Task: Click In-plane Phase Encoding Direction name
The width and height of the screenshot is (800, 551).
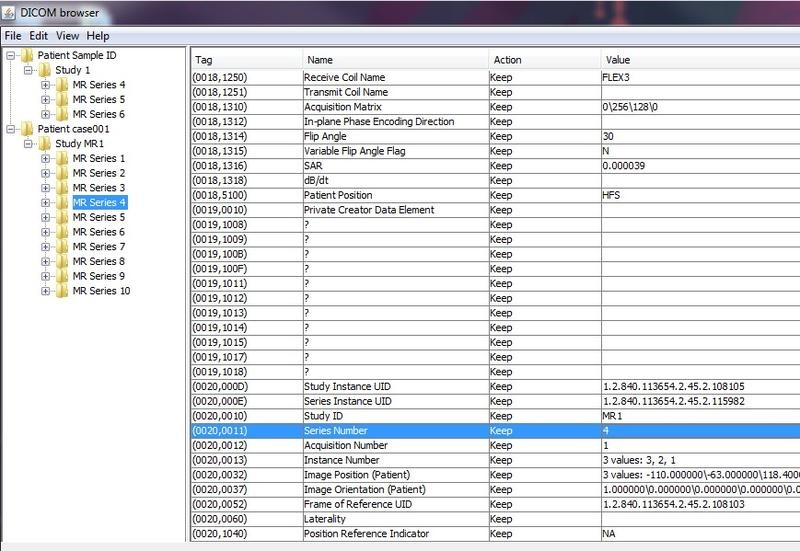Action: (395, 122)
